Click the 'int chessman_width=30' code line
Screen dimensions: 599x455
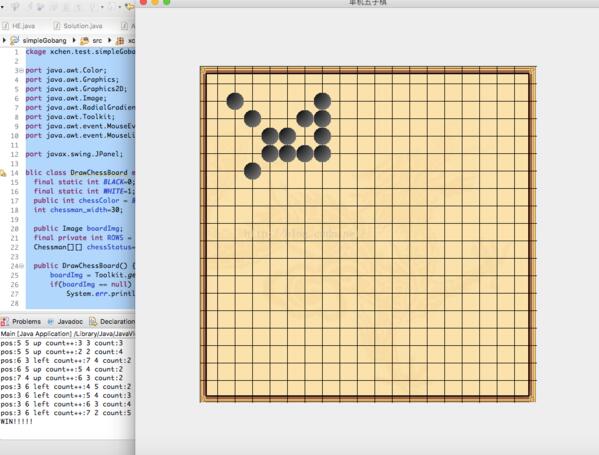click(78, 210)
